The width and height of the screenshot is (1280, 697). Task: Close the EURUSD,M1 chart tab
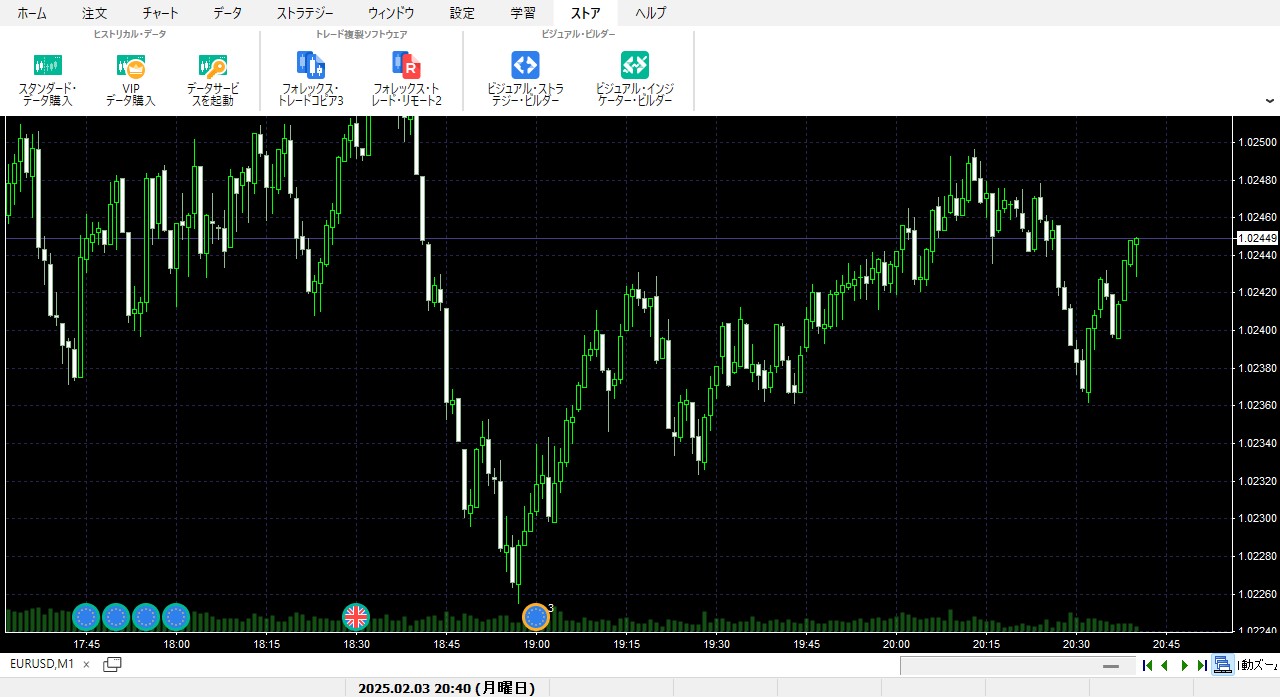point(86,664)
